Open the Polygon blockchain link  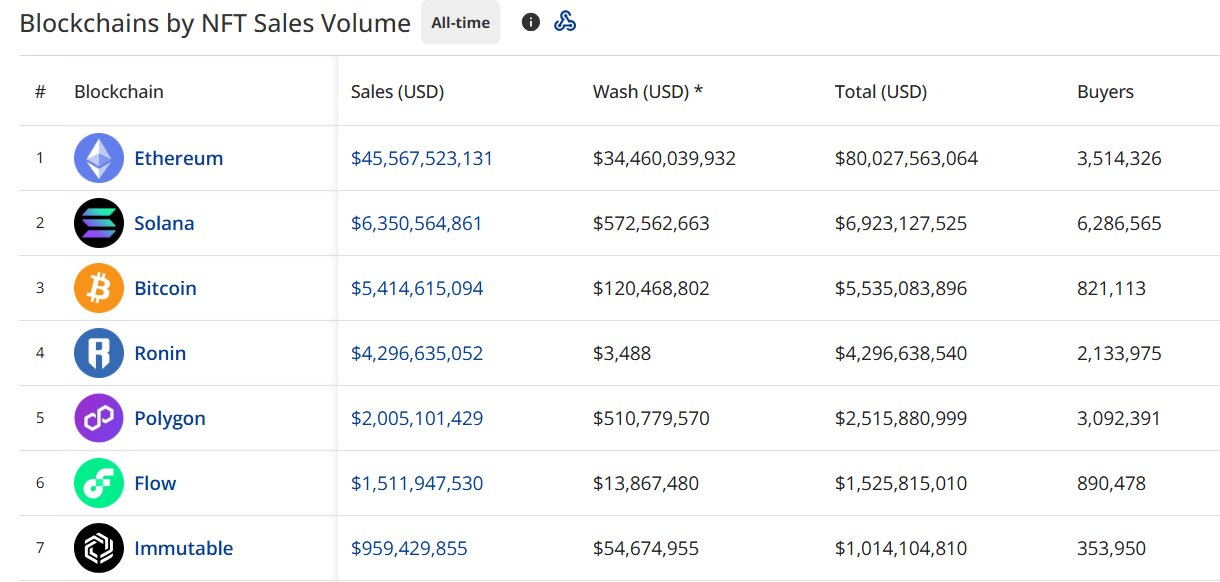(x=170, y=418)
